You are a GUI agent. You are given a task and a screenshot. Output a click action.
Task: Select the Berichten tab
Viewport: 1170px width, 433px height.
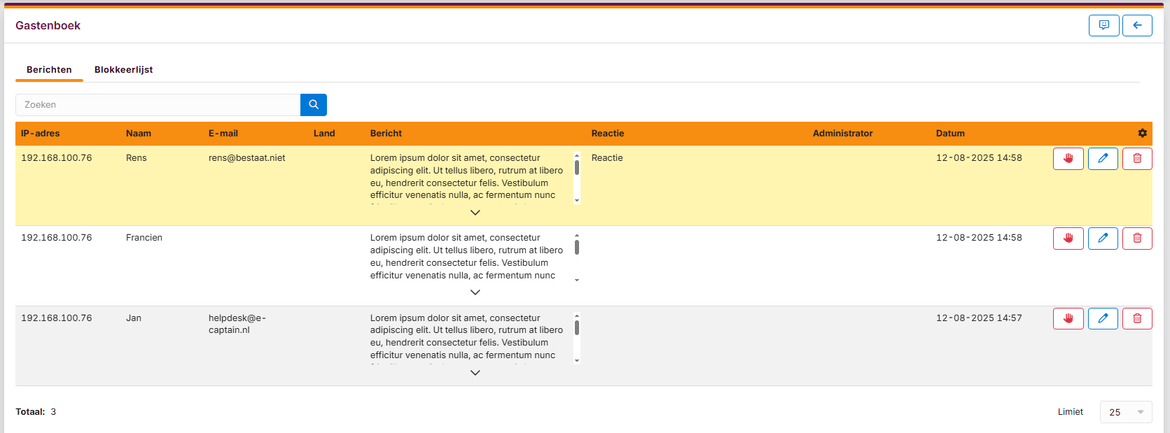pyautogui.click(x=49, y=70)
